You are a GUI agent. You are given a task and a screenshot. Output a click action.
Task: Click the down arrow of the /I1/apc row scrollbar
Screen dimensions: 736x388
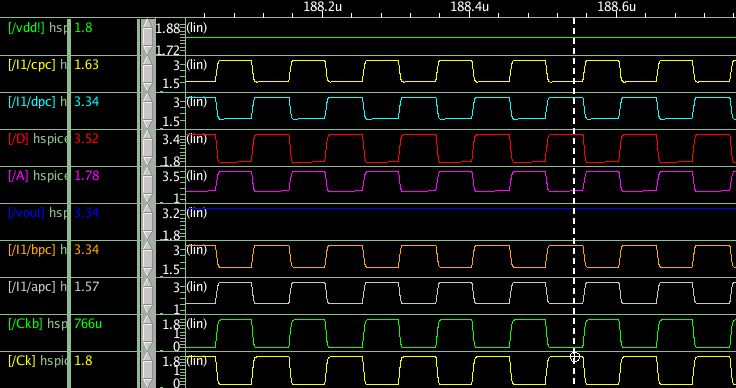pos(147,310)
